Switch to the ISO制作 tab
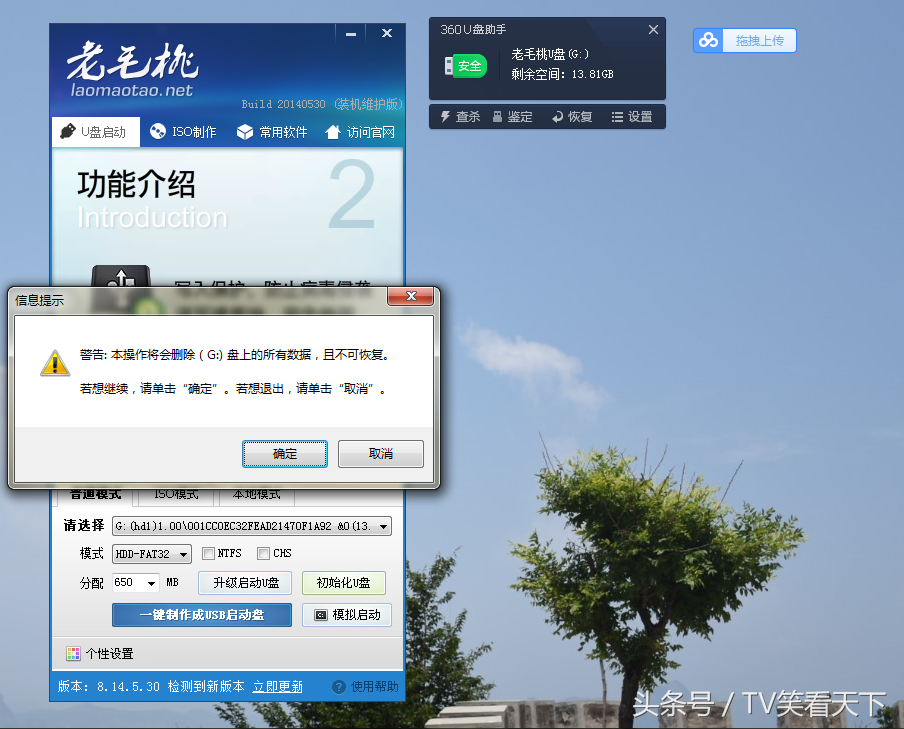Image resolution: width=904 pixels, height=729 pixels. point(183,132)
